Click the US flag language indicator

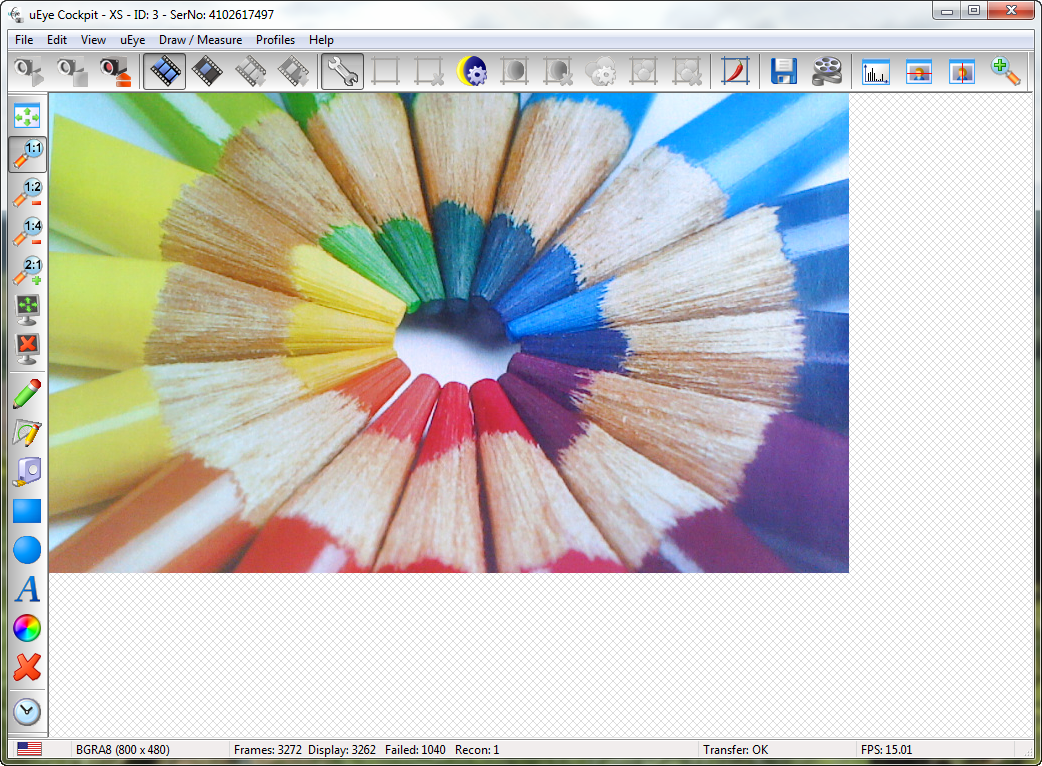[x=29, y=749]
